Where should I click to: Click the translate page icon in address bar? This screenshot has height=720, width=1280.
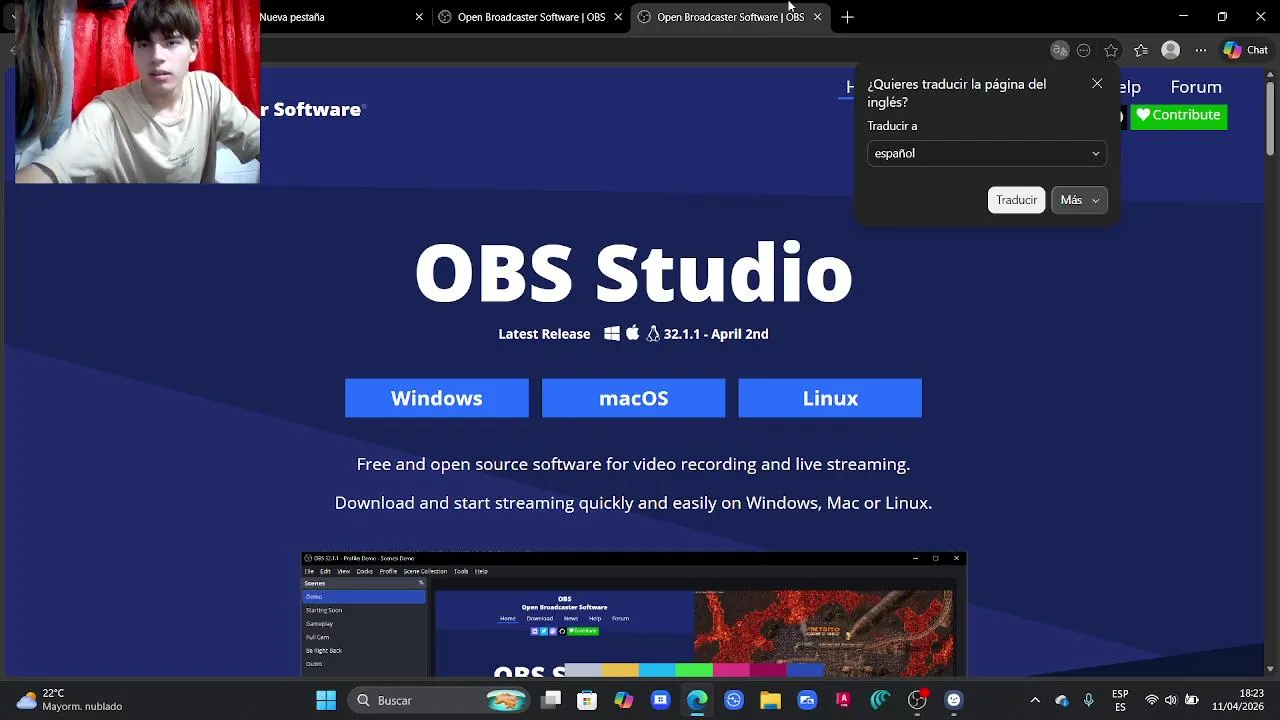click(x=1060, y=50)
